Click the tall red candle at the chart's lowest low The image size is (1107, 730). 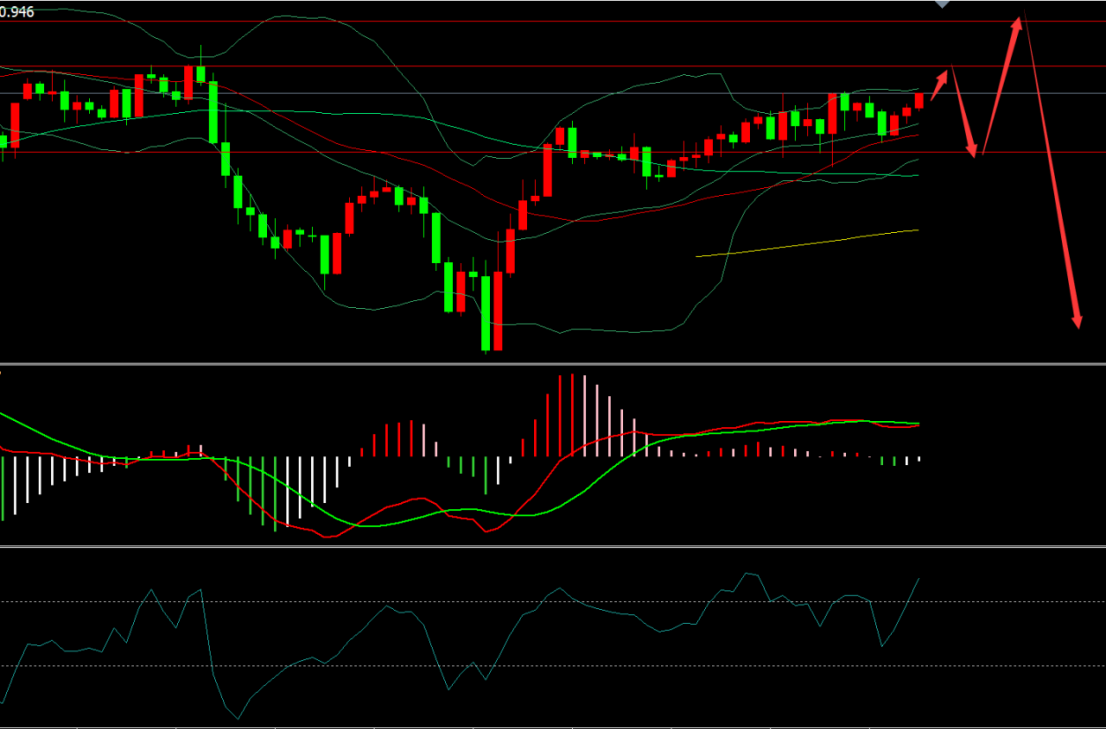coord(498,311)
